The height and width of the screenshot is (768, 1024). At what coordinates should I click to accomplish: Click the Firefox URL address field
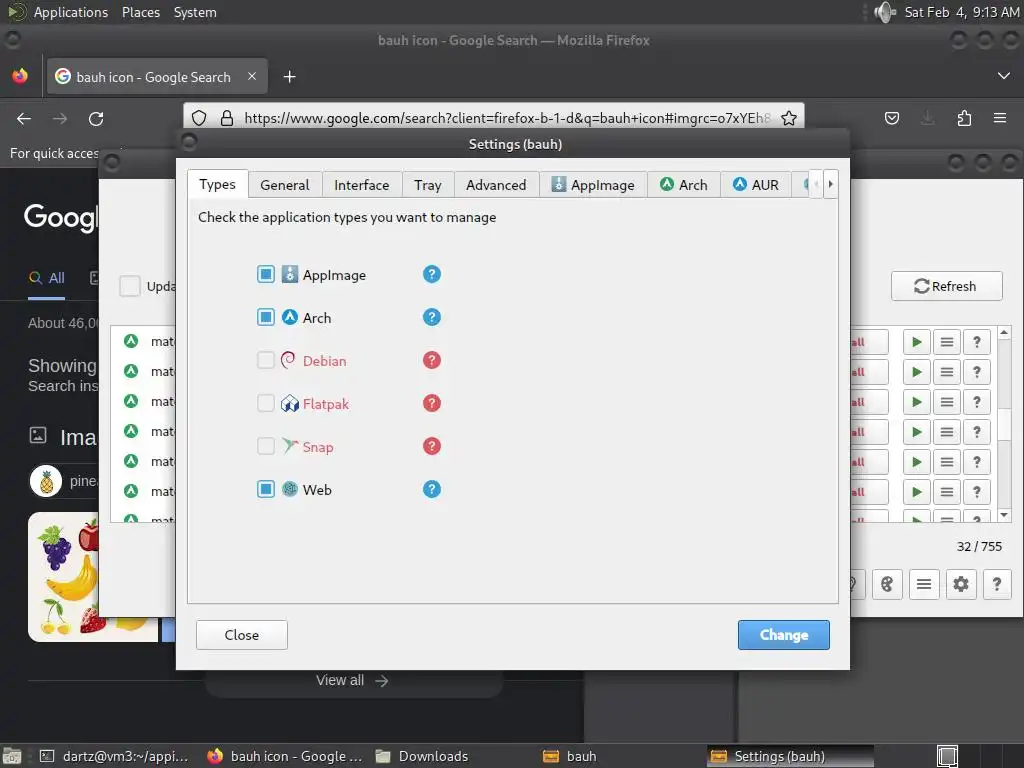[506, 118]
